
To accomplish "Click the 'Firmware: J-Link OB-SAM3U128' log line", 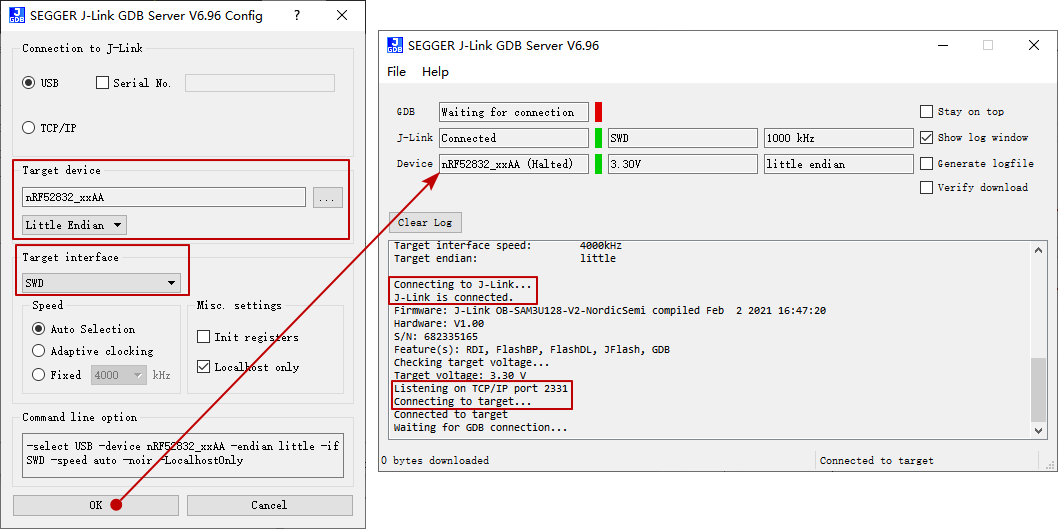I will coord(610,310).
